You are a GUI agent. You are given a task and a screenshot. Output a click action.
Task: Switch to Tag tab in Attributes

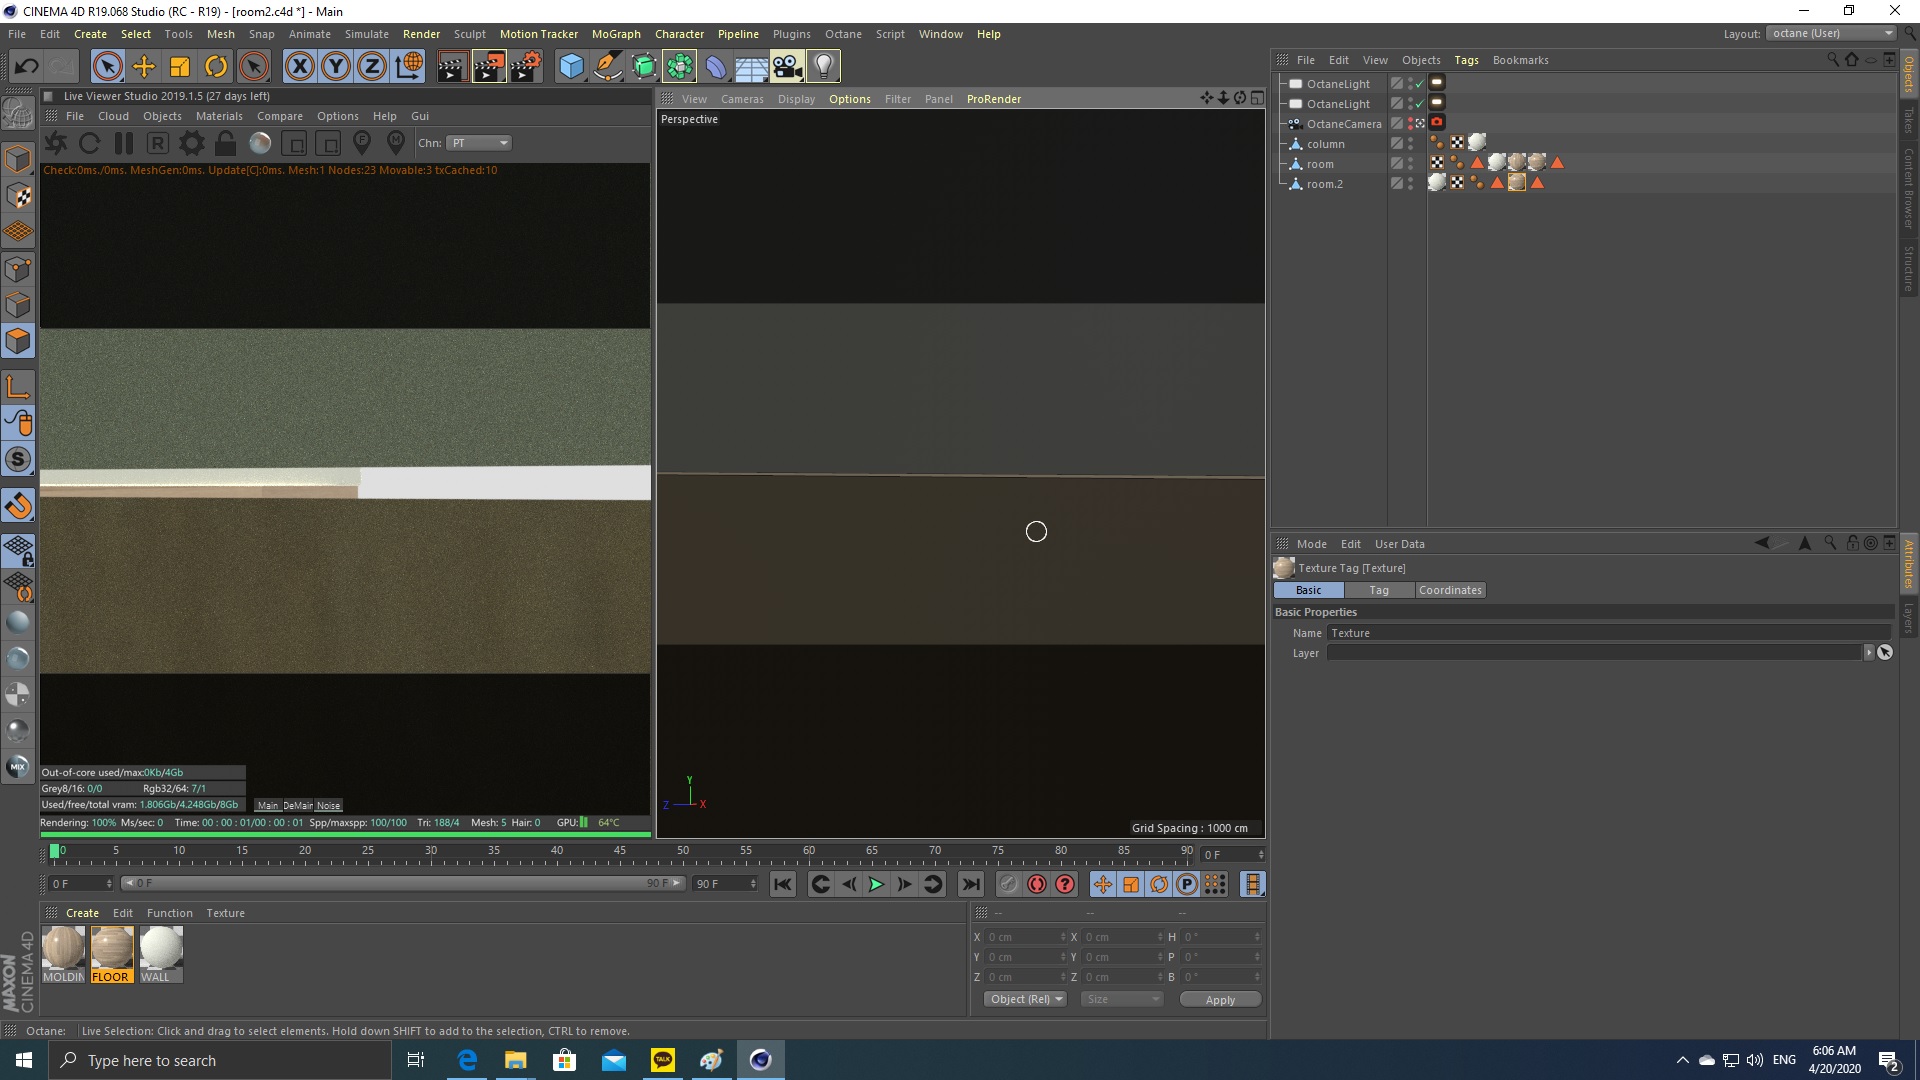pyautogui.click(x=1379, y=590)
